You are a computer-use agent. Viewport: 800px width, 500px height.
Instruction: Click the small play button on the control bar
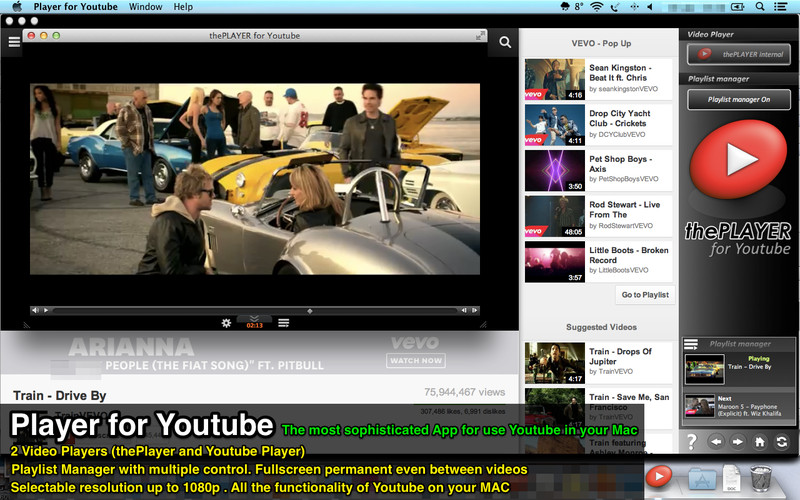(x=46, y=310)
